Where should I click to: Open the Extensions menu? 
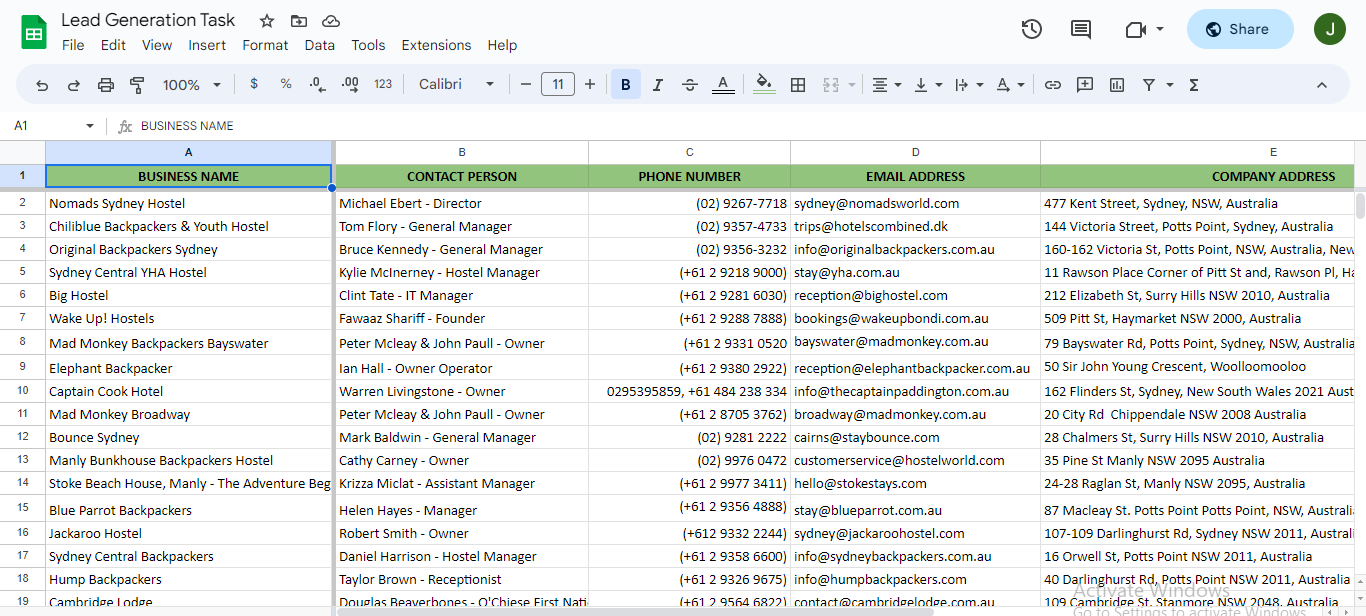click(436, 45)
